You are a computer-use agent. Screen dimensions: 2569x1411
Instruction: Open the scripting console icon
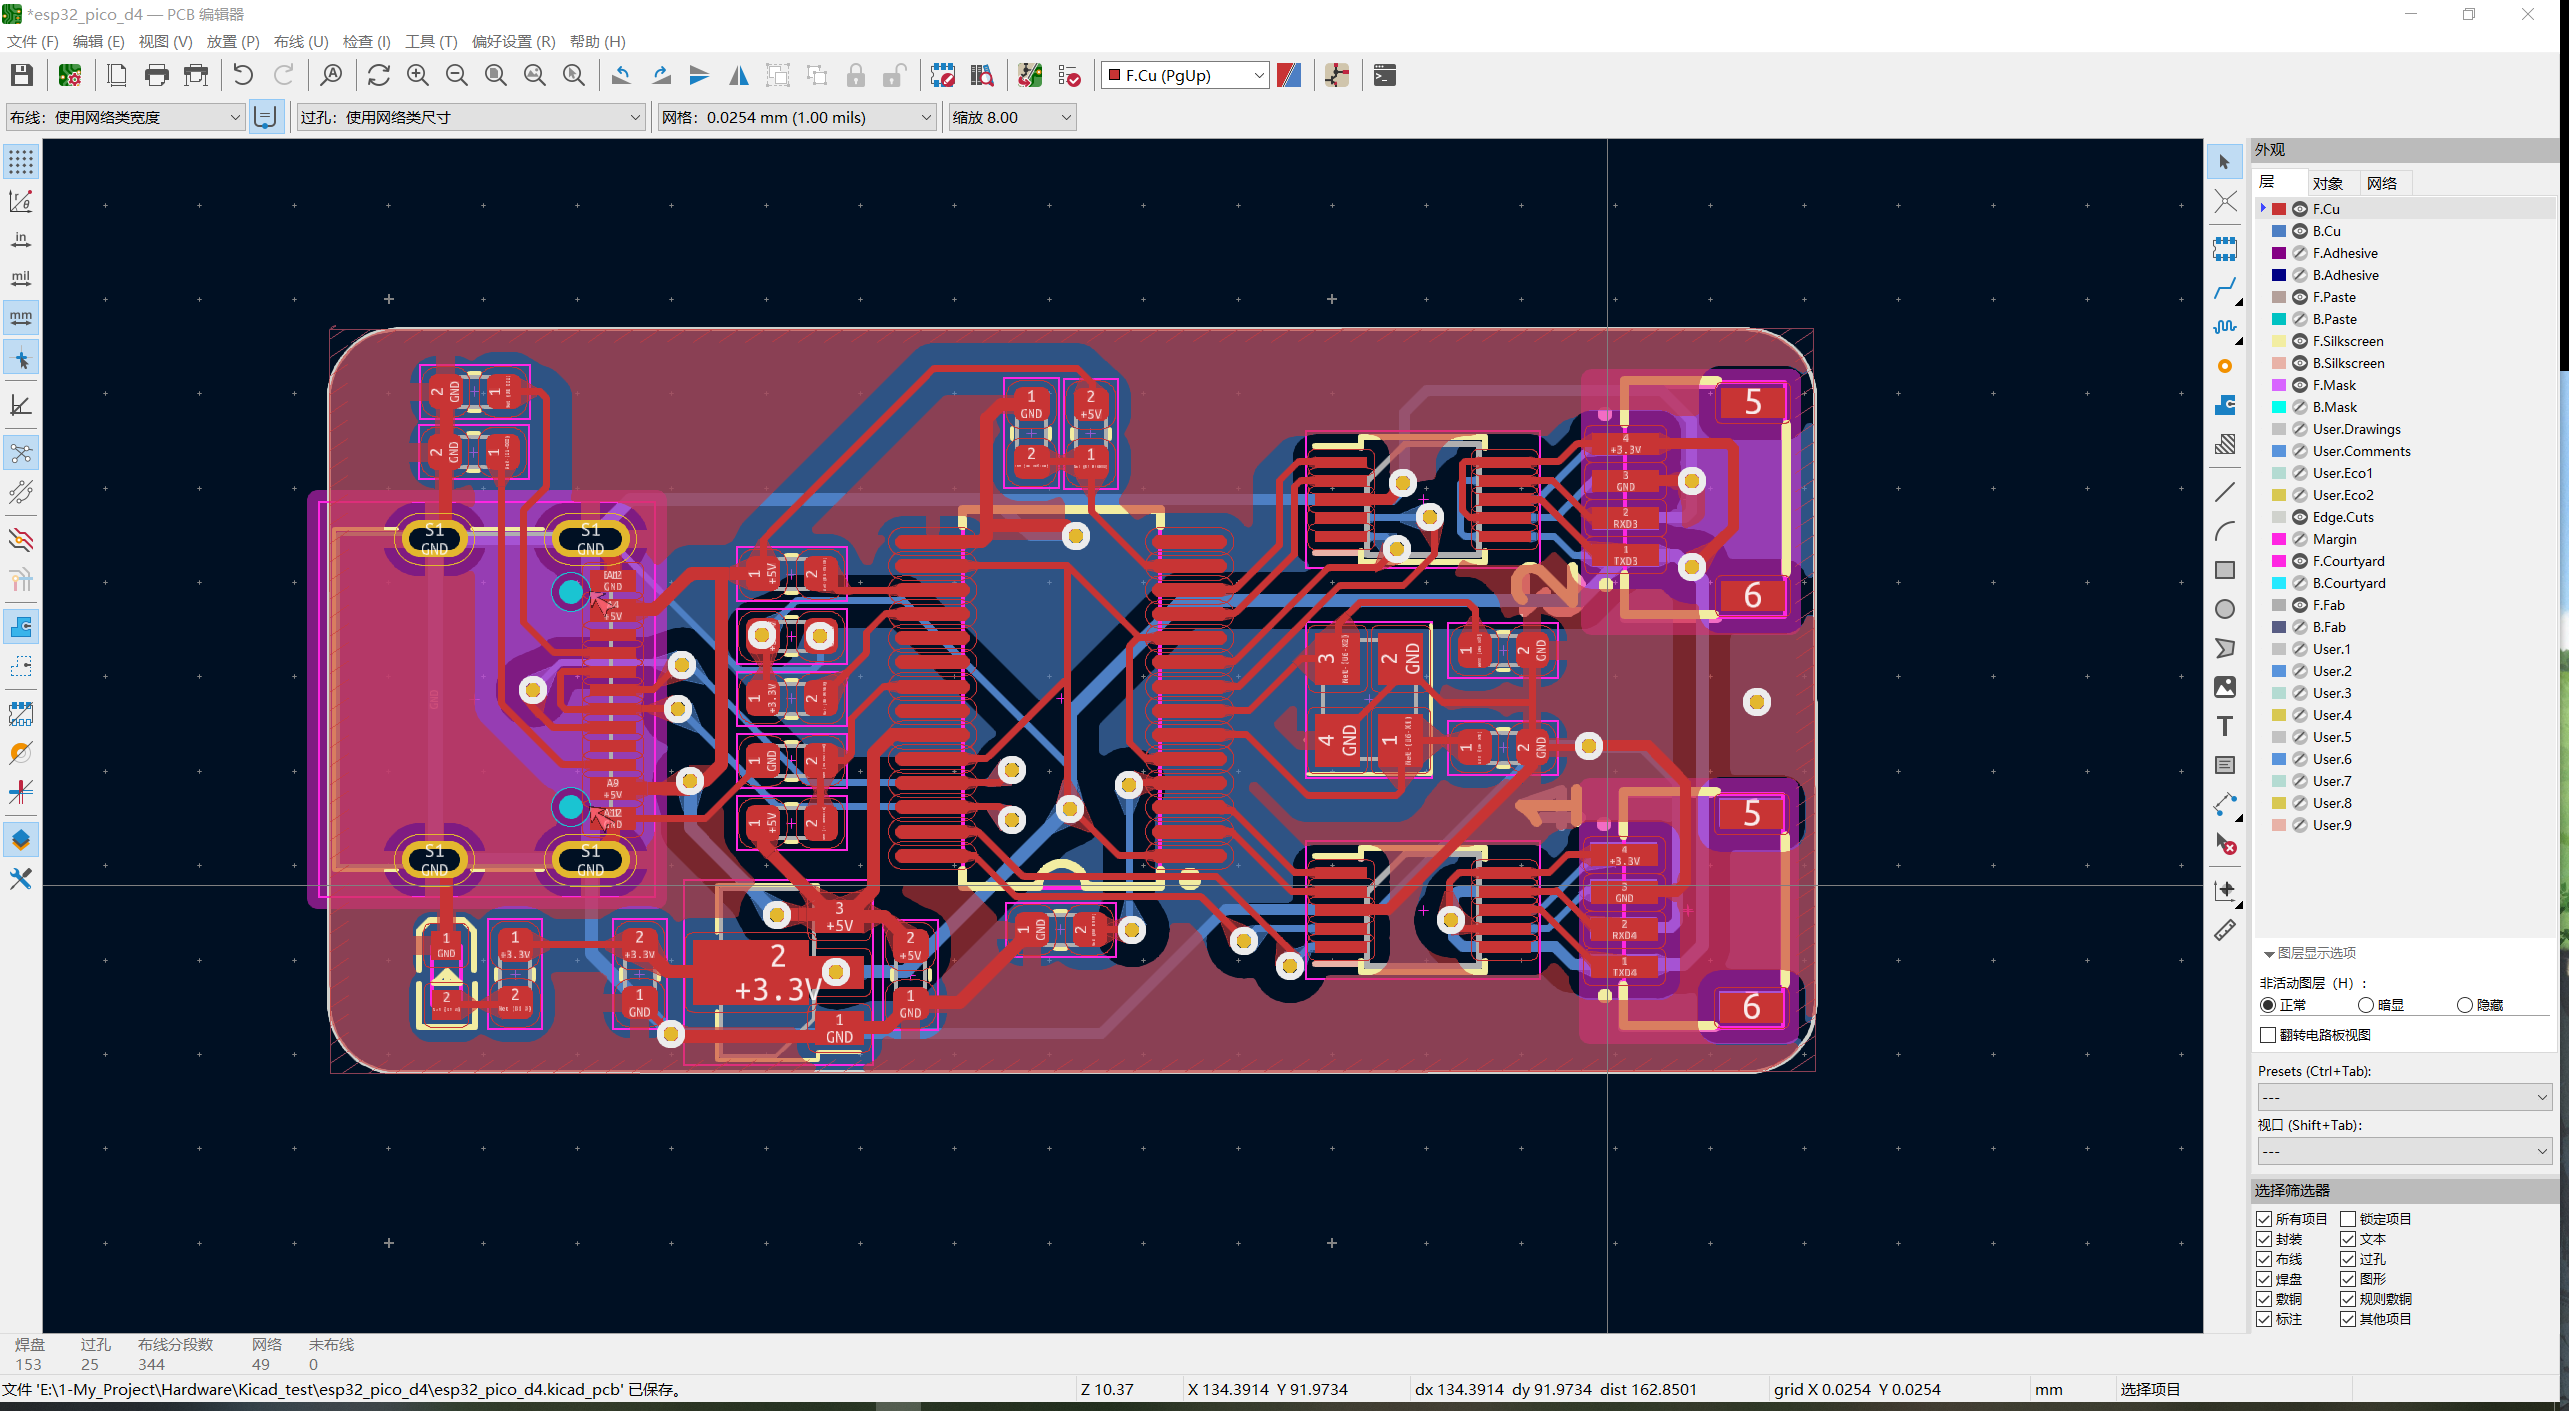pyautogui.click(x=1384, y=75)
